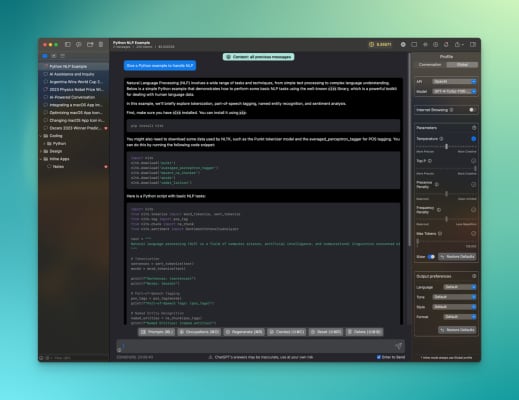Viewport: 519px width, 400px height.
Task: Click the yellow token cost indicator
Action: tap(380, 44)
